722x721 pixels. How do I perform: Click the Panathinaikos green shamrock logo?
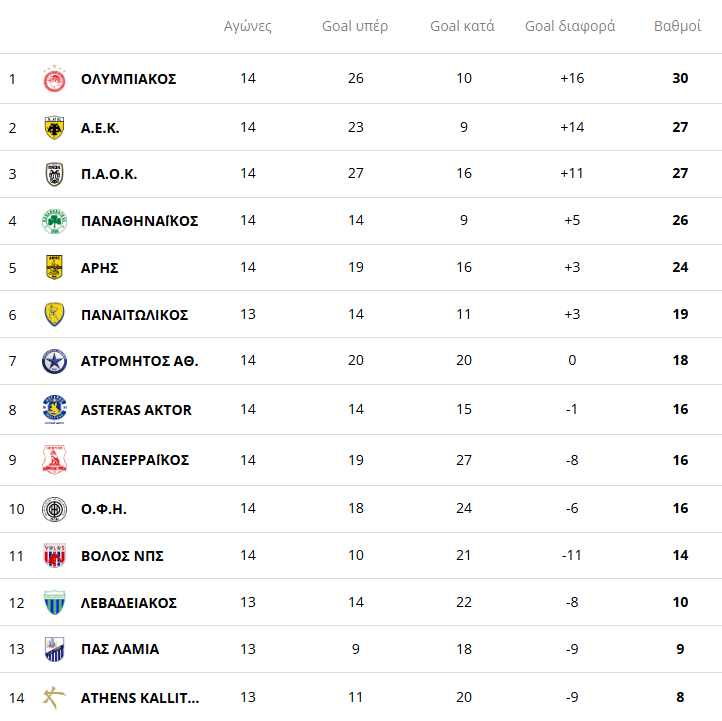click(54, 221)
